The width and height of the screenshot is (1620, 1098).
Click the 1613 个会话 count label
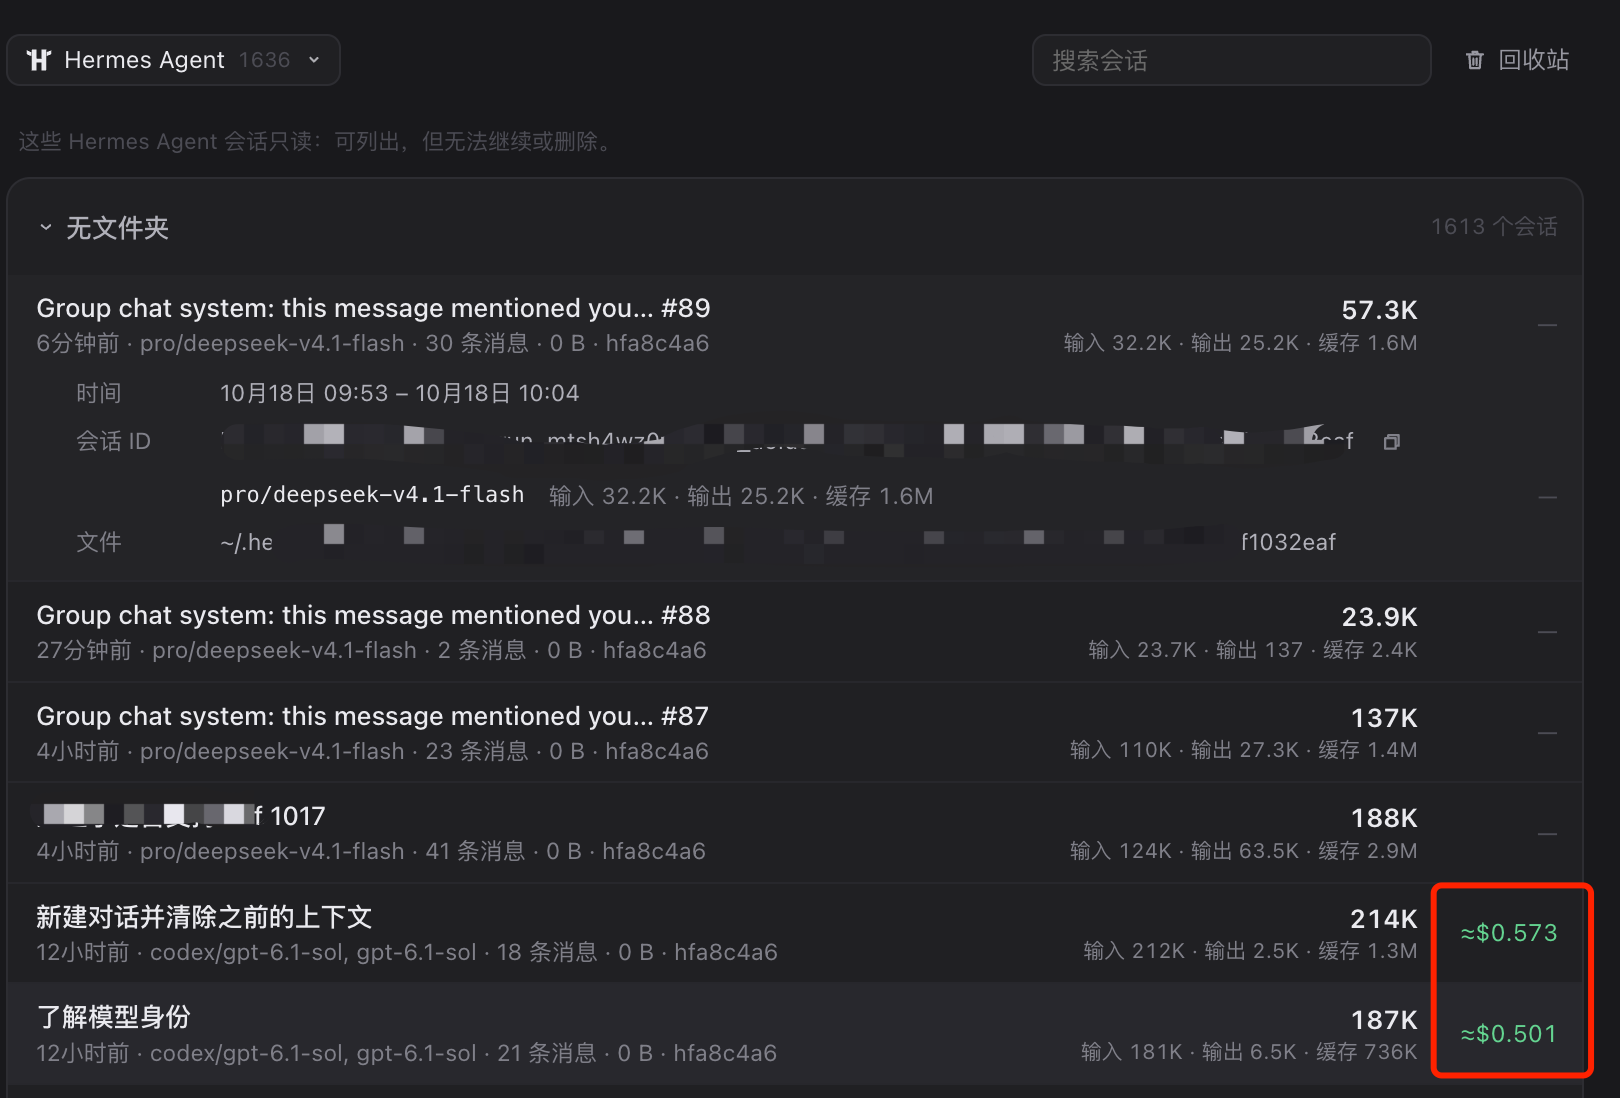point(1494,227)
